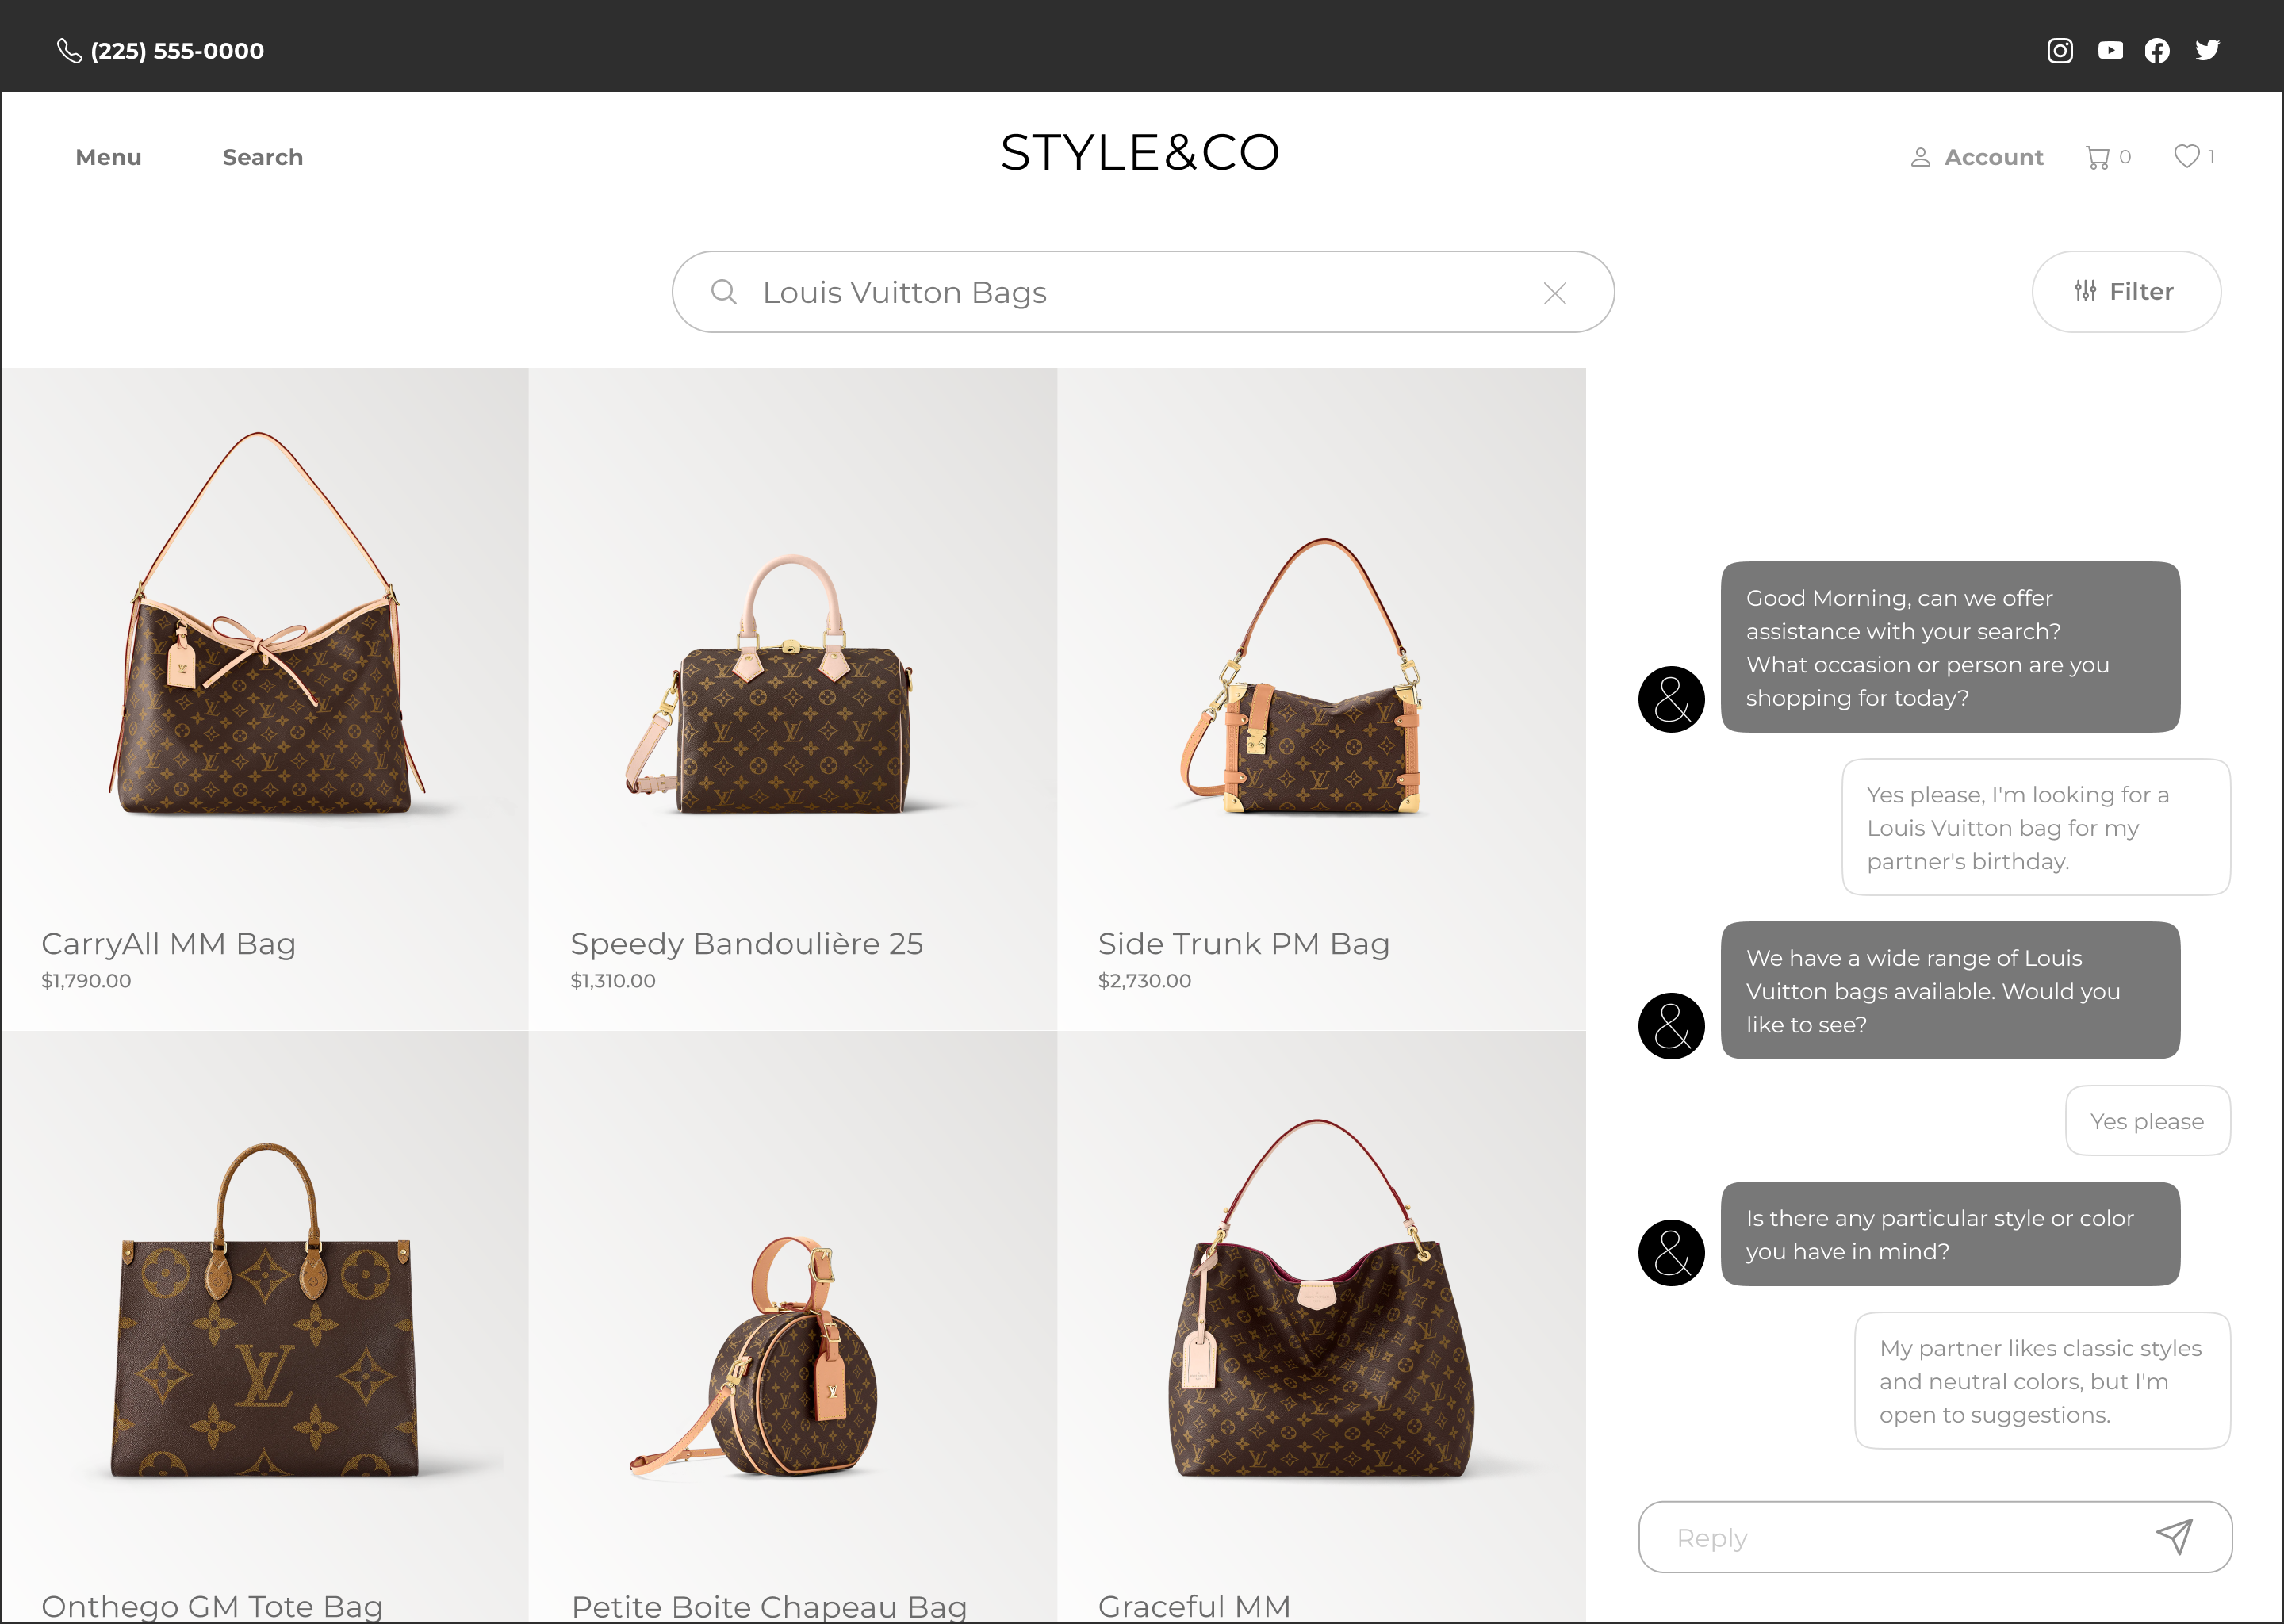Image resolution: width=2284 pixels, height=1624 pixels.
Task: Click the magnifier icon in search bar
Action: pos(724,292)
